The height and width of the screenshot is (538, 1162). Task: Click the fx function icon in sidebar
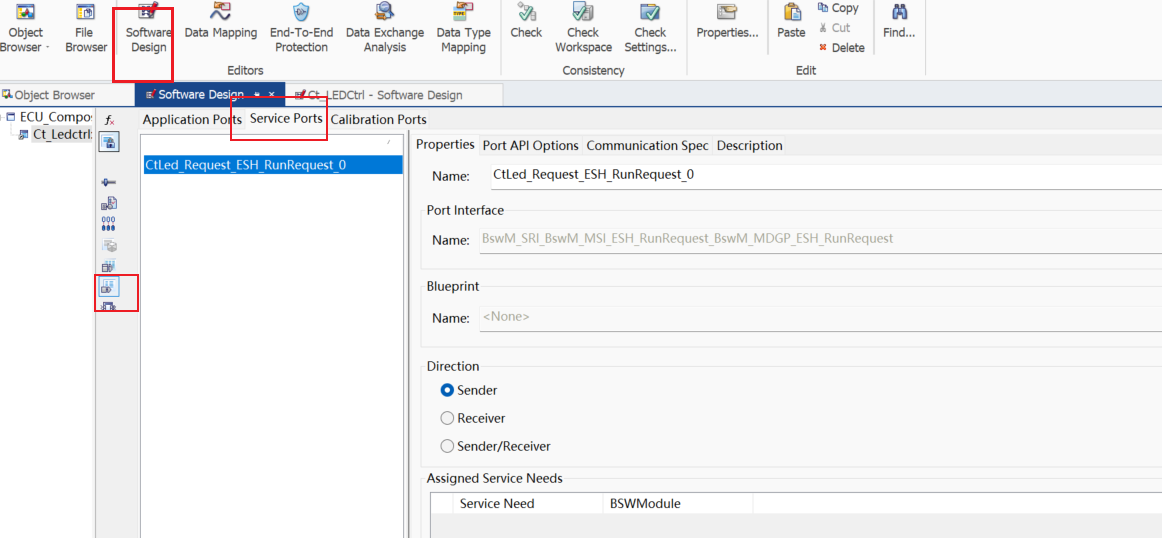tap(110, 121)
